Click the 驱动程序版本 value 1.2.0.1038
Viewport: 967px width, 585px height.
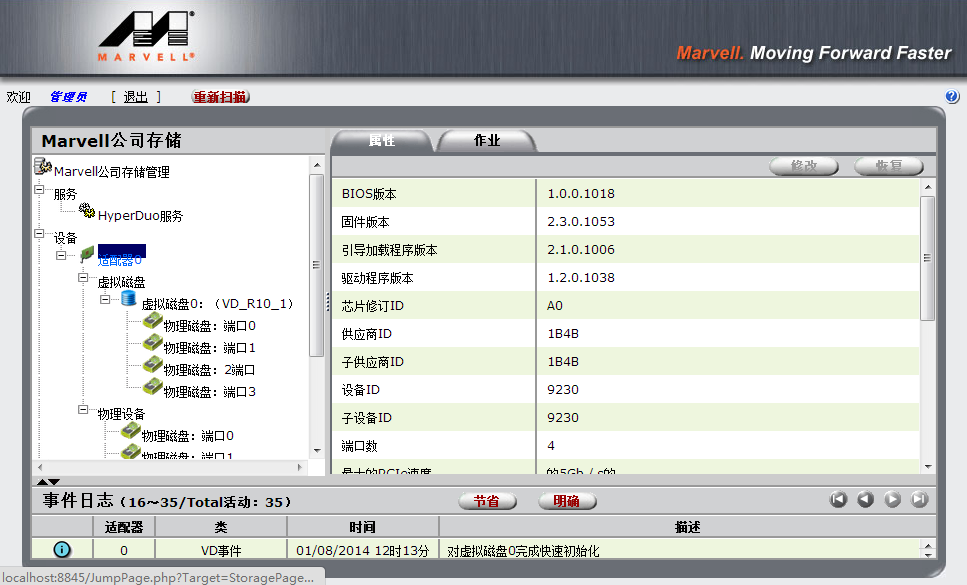581,277
